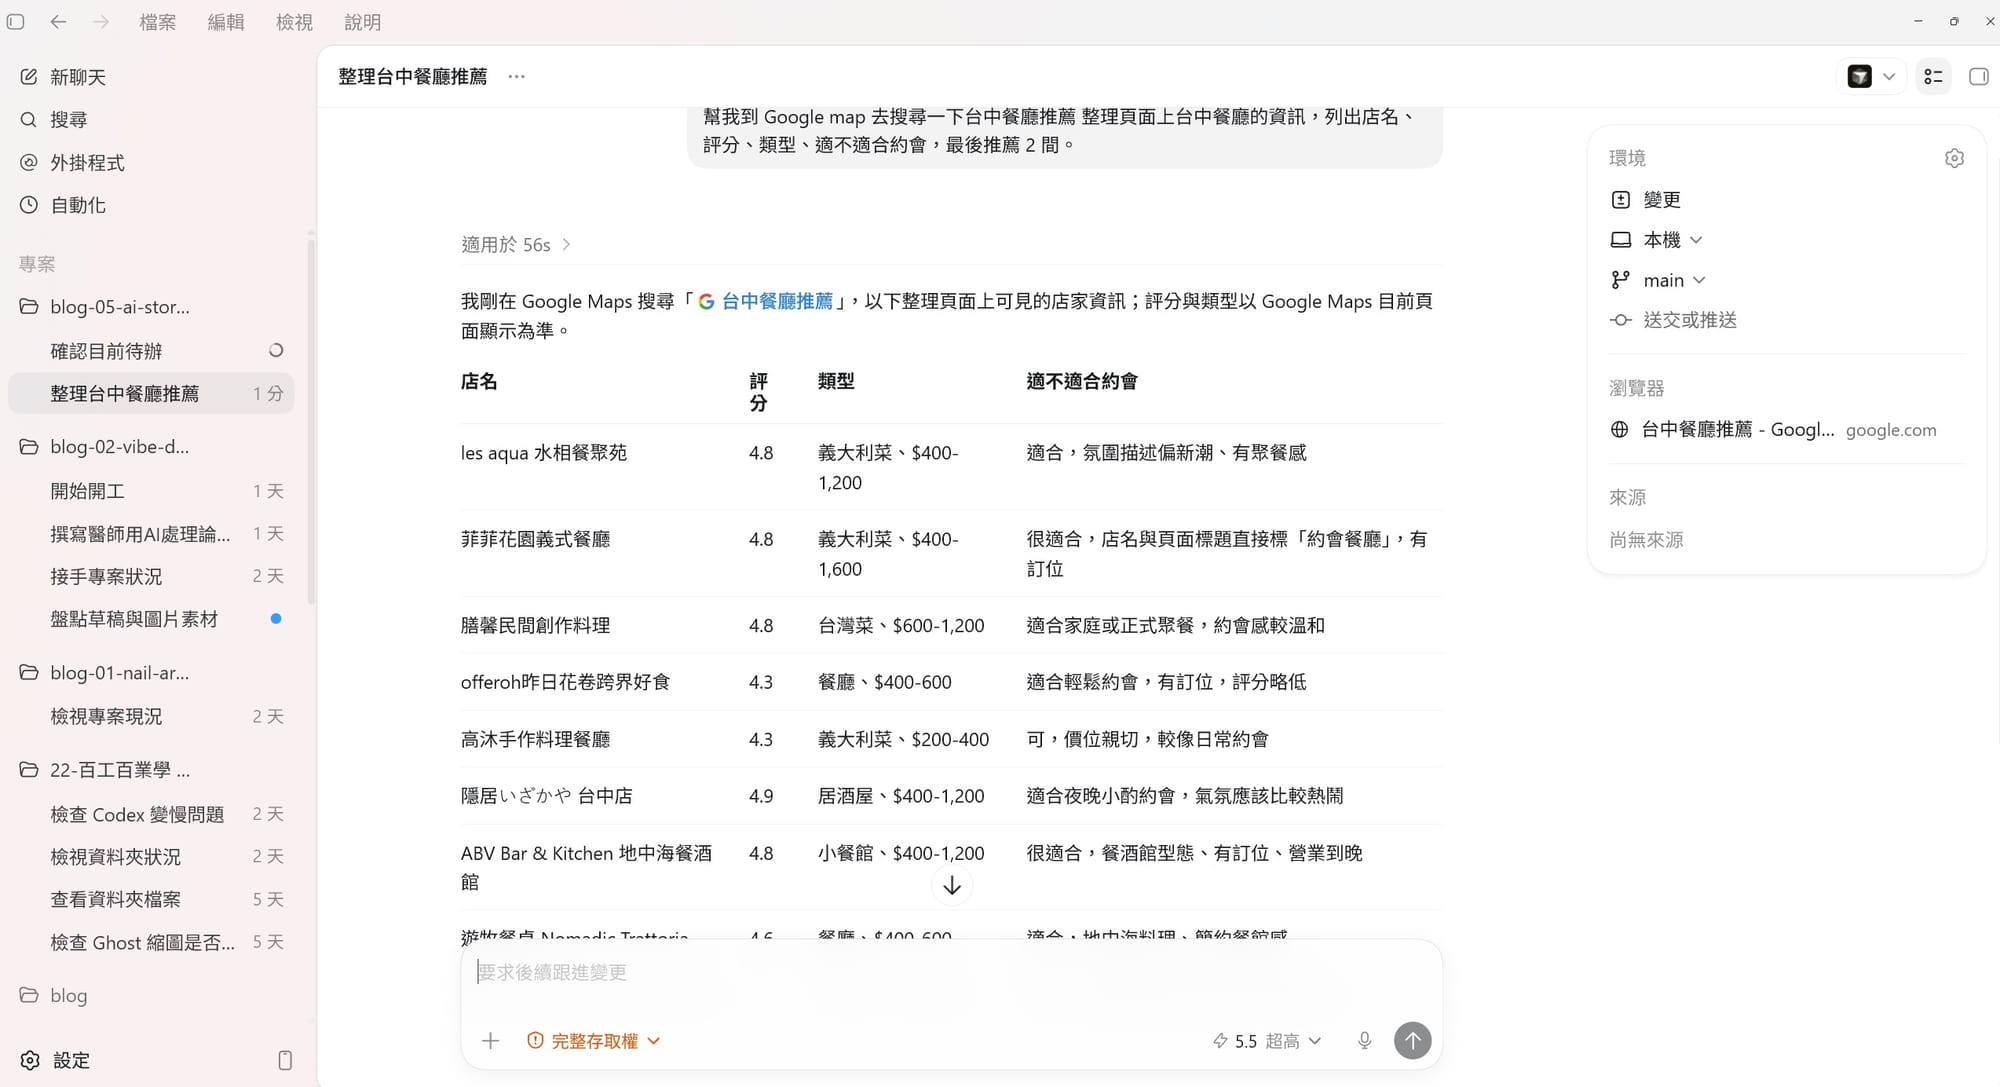Screen dimensions: 2000x1087
Task: Open the 台中餐廳推薦 - Google browser entry
Action: tap(1774, 430)
